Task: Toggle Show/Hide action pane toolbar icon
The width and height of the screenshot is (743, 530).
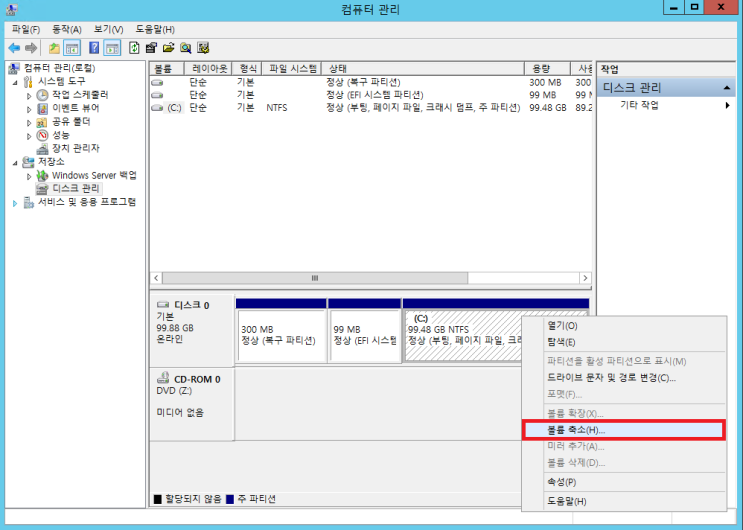Action: pos(112,48)
